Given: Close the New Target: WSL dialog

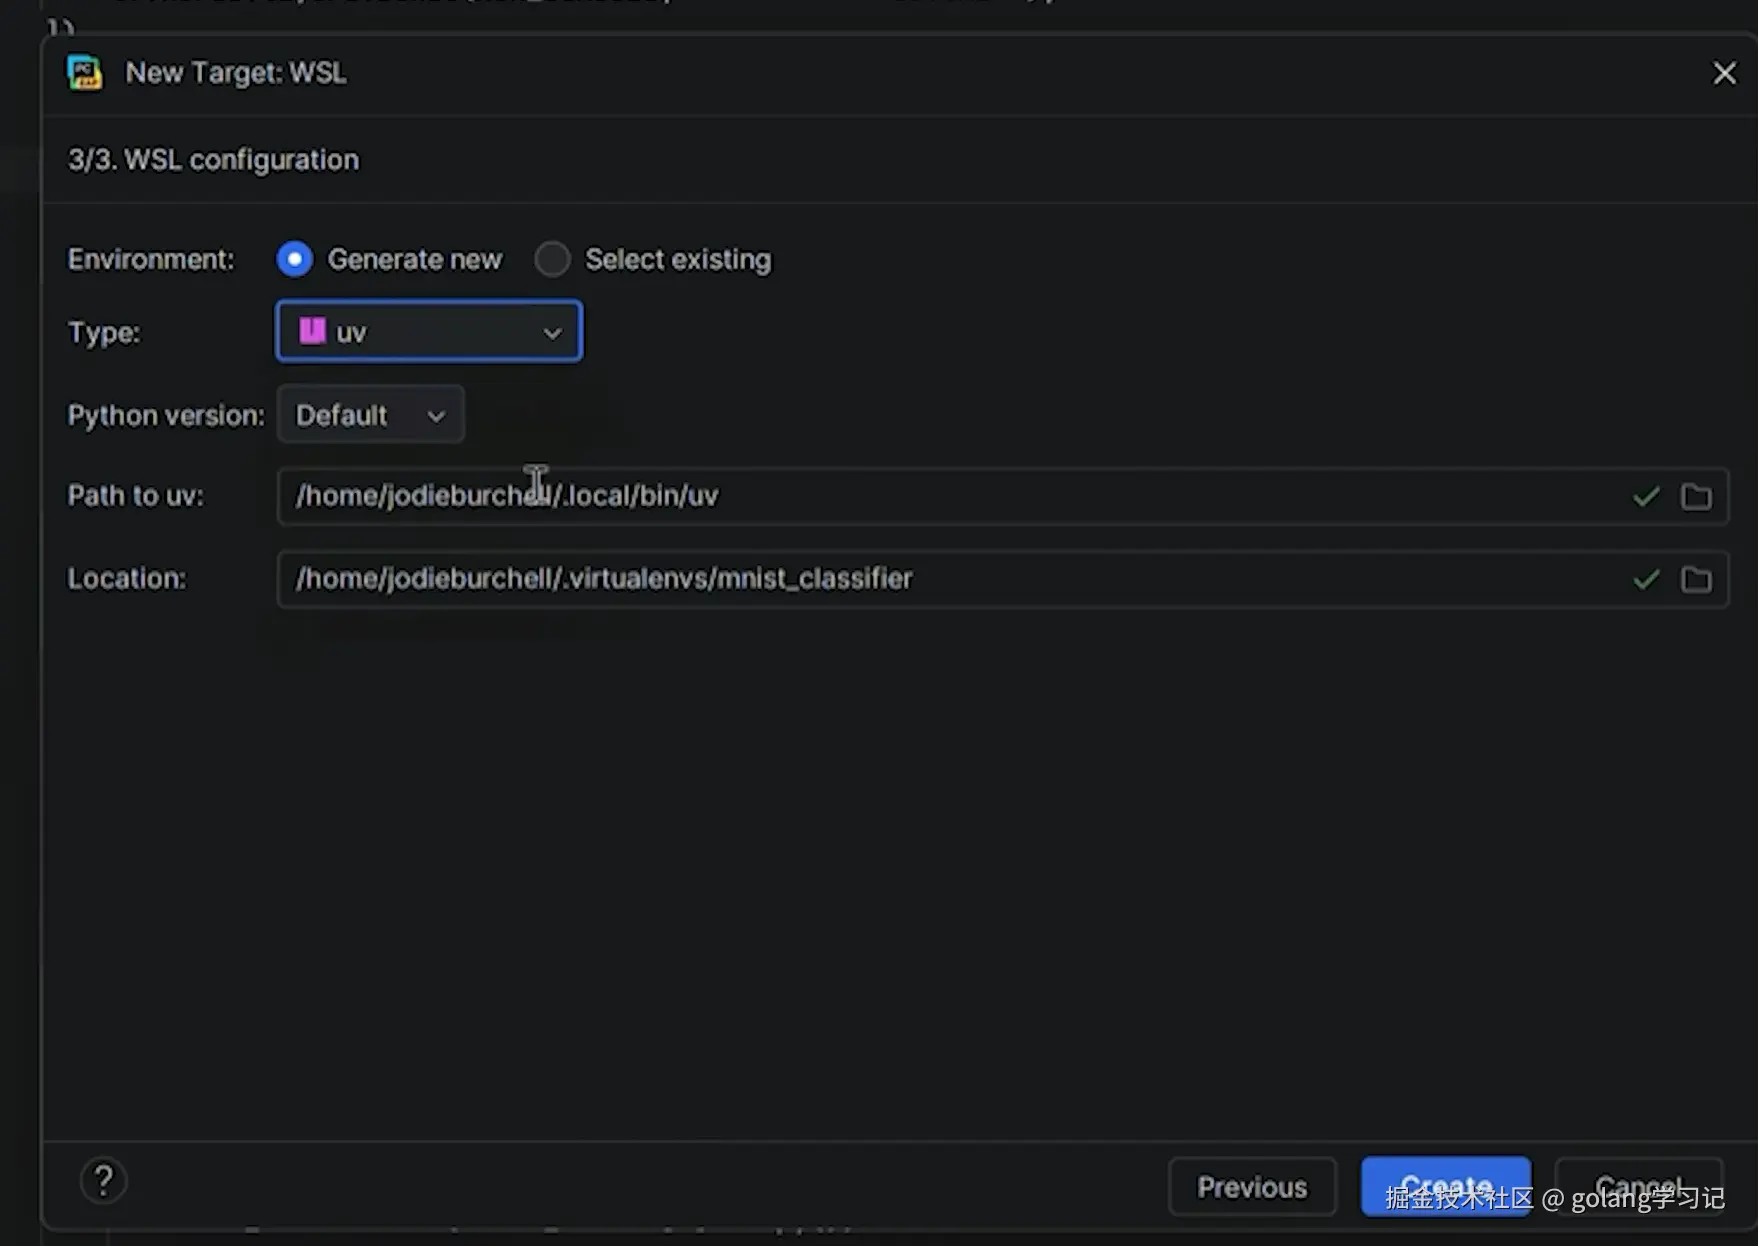Looking at the screenshot, I should (1724, 73).
